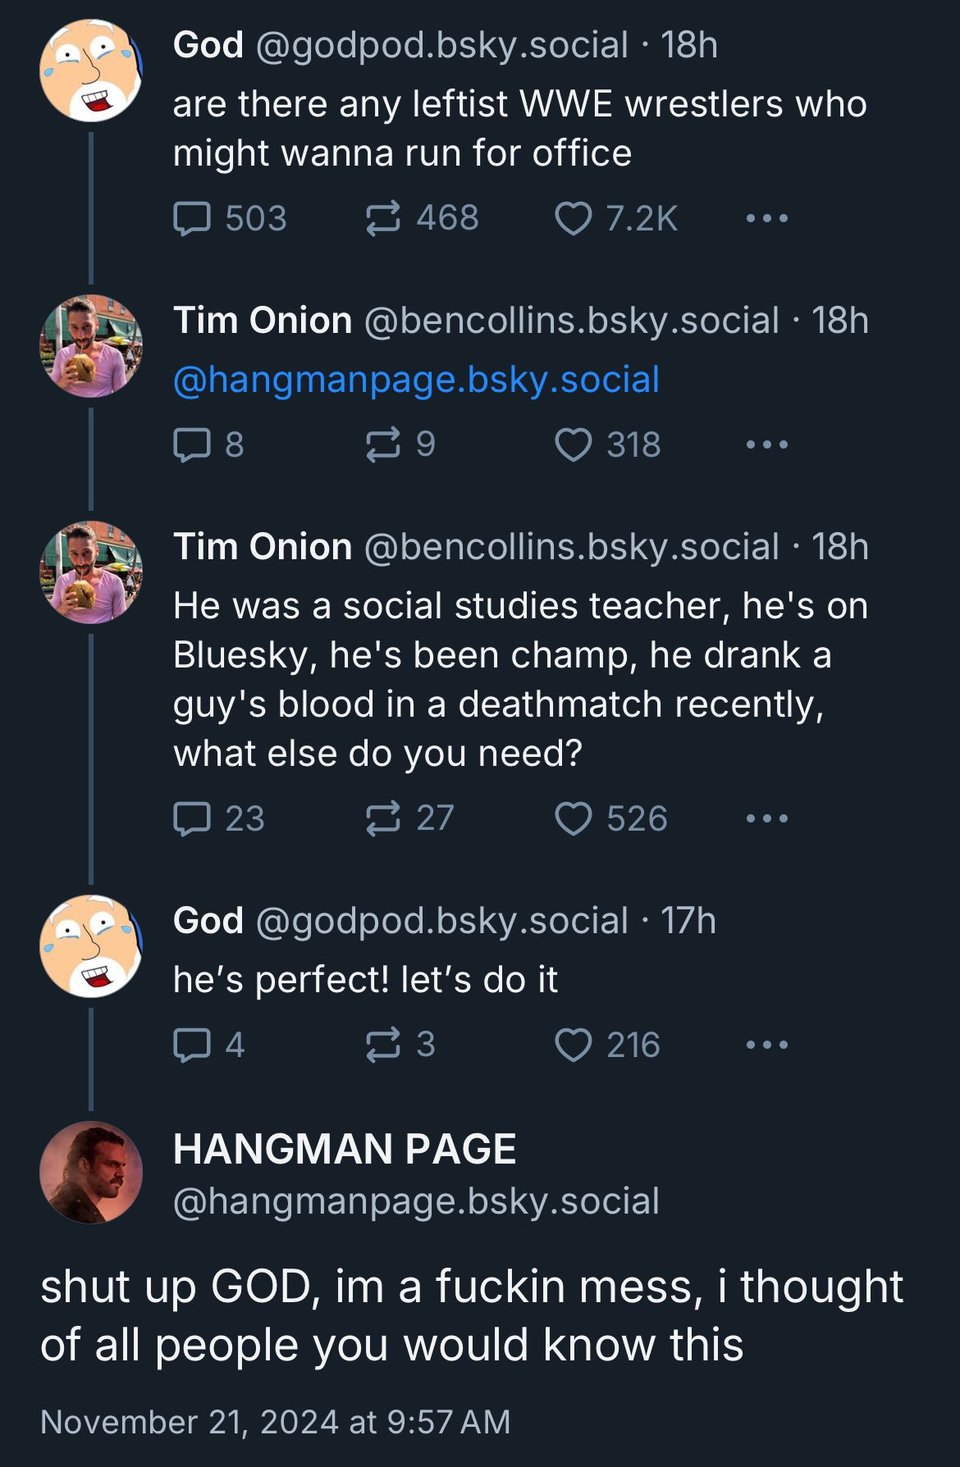This screenshot has width=960, height=1467.
Task: Repost Tim Onion's post with 9 reposts
Action: [x=383, y=445]
